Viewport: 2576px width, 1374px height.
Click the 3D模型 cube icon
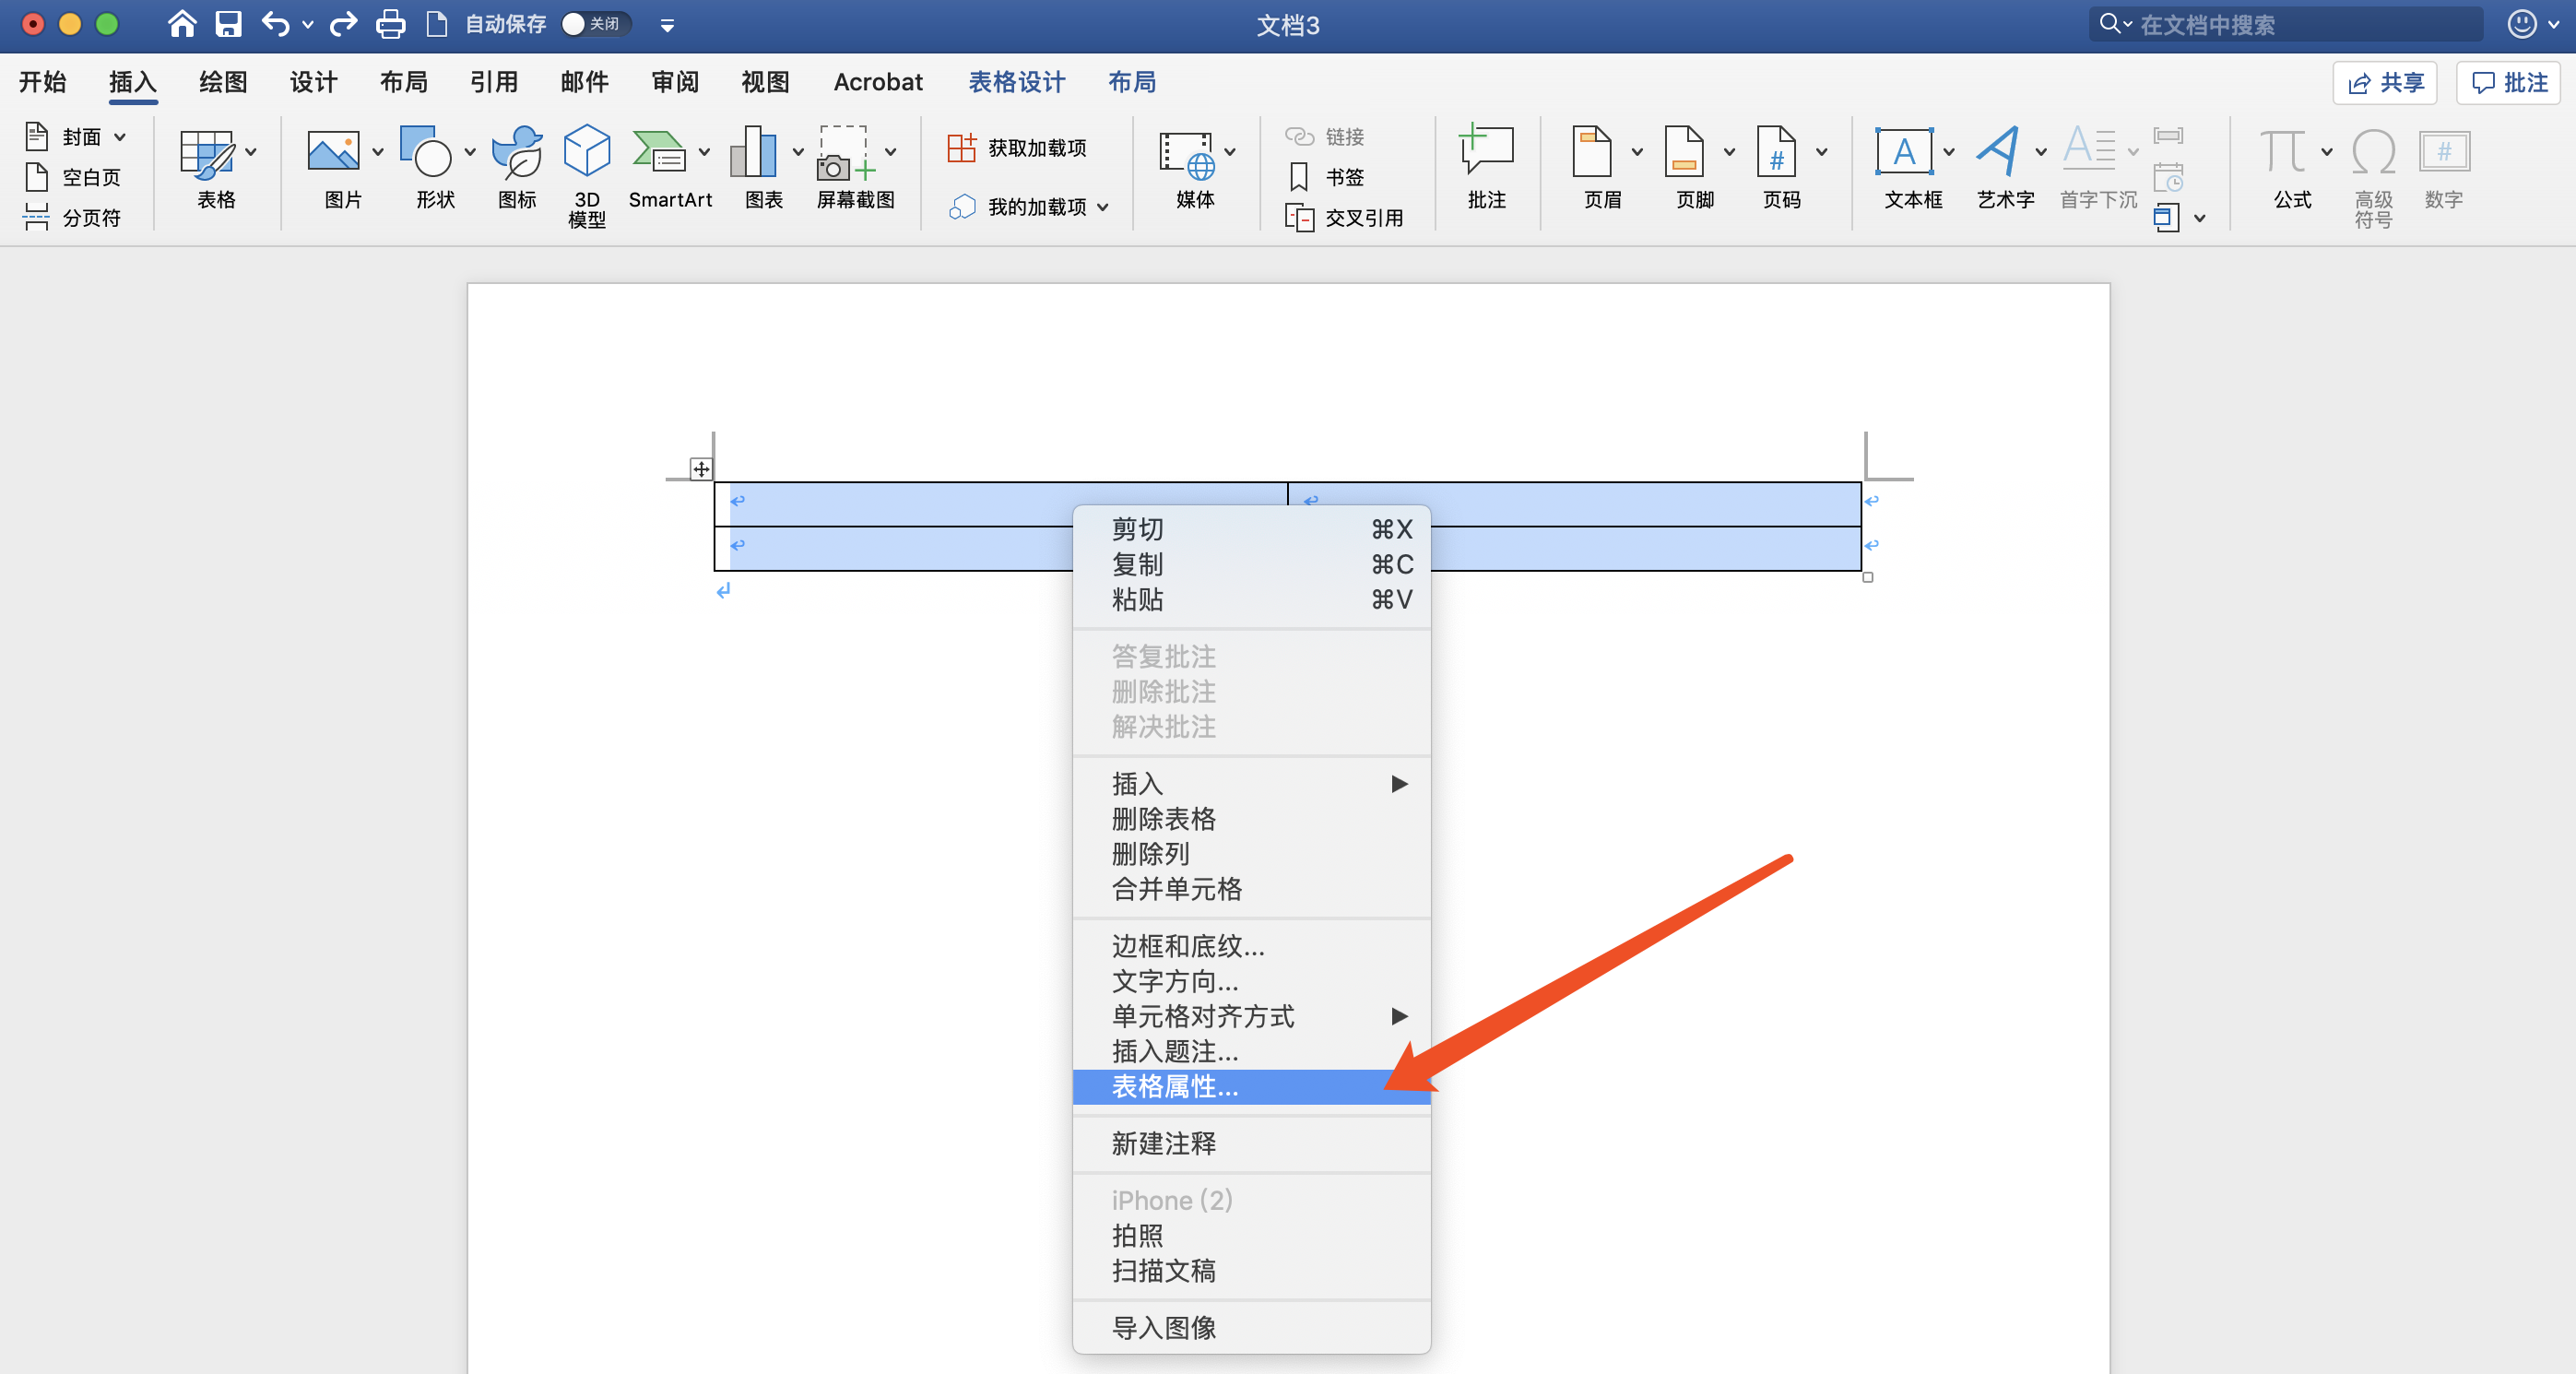(x=586, y=153)
